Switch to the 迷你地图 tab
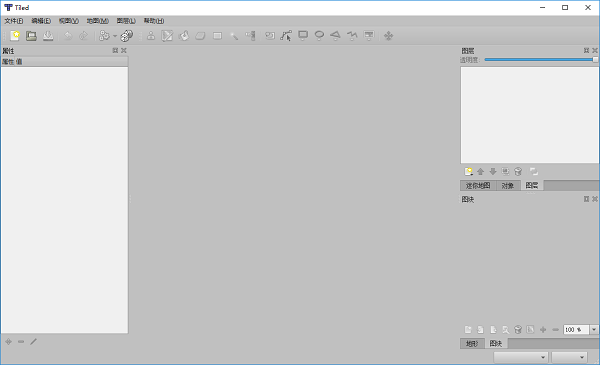This screenshot has width=600, height=365. pyautogui.click(x=478, y=186)
